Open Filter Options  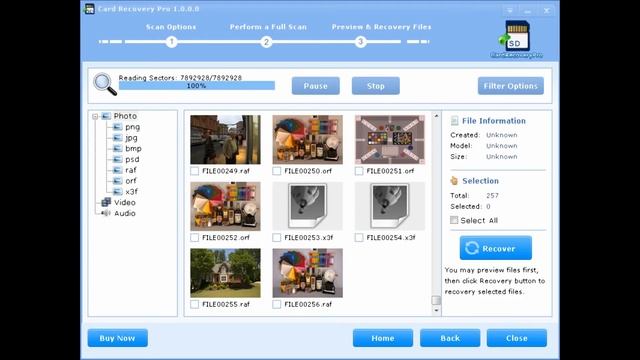511,86
